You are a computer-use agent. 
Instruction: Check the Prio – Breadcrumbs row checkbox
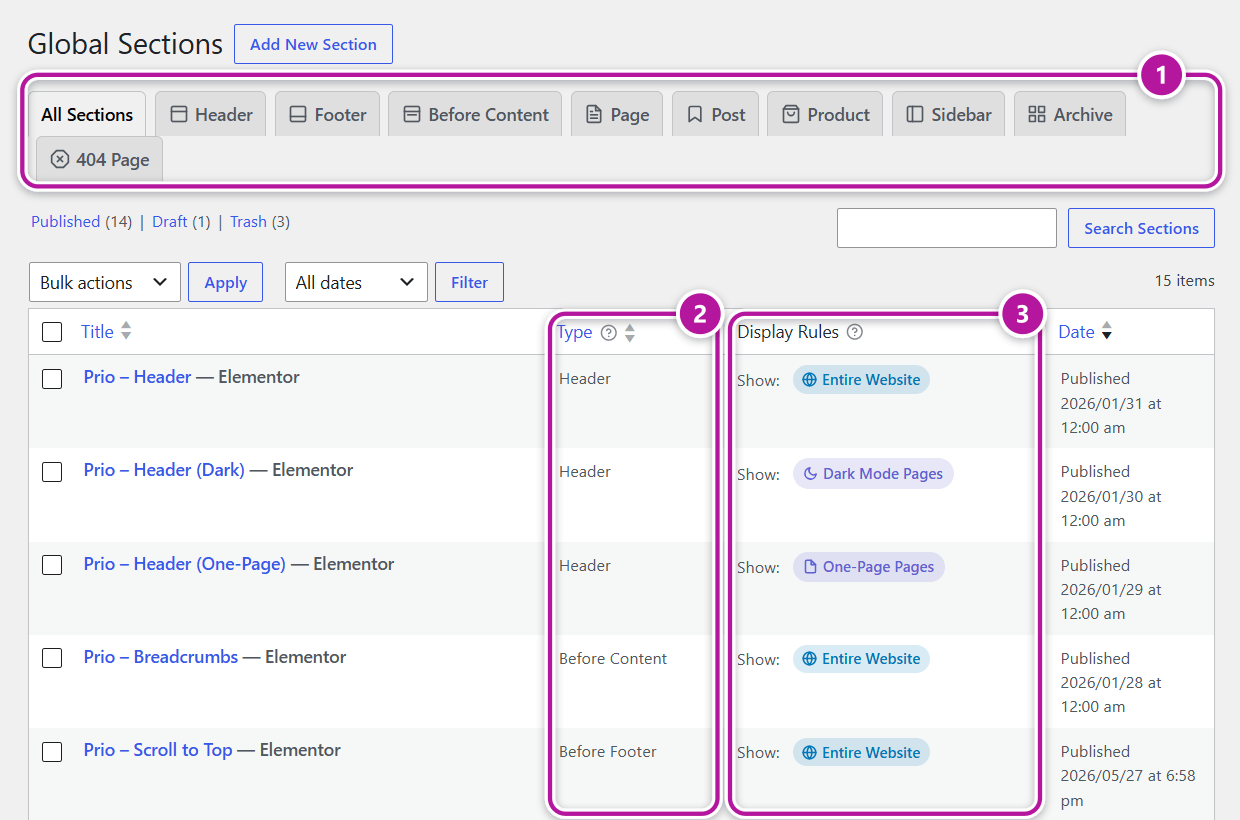point(52,658)
